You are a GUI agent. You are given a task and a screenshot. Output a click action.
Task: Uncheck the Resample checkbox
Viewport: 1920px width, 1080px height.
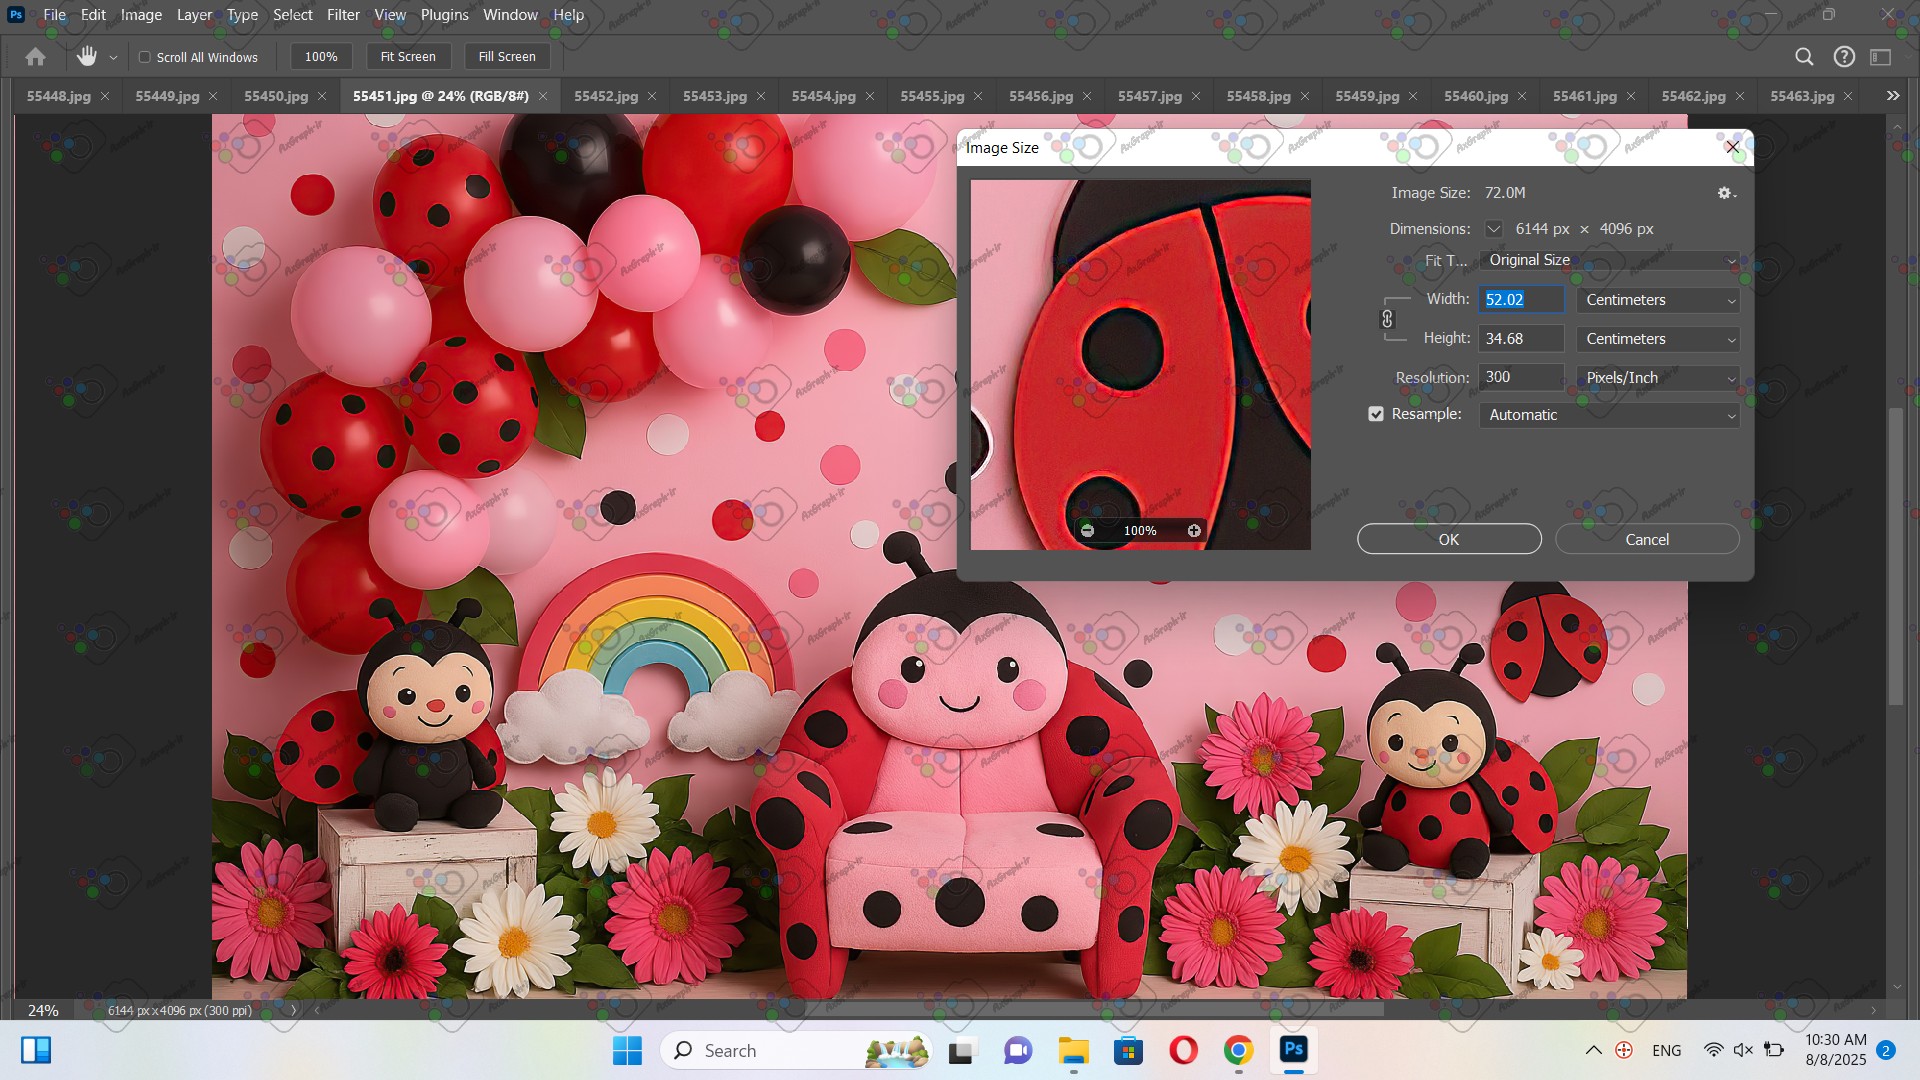[1376, 414]
